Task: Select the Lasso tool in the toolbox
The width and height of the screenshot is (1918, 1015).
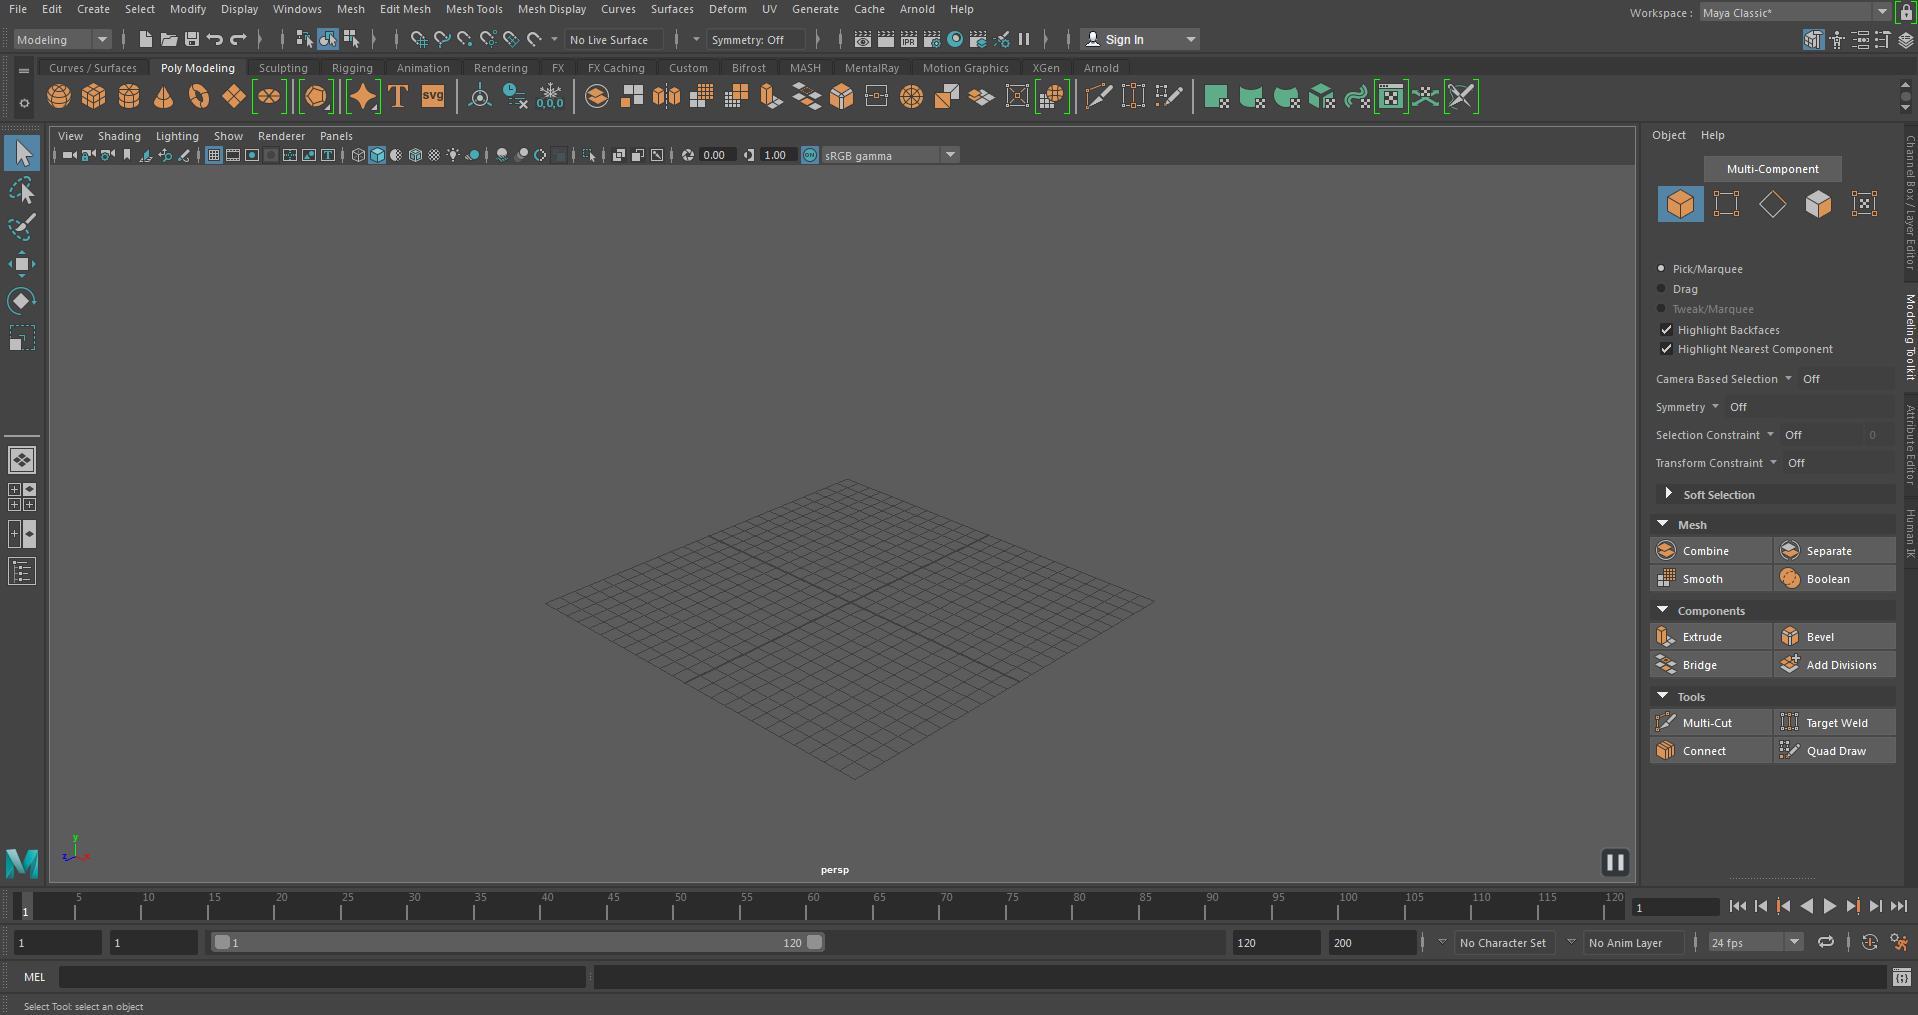Action: [x=22, y=190]
